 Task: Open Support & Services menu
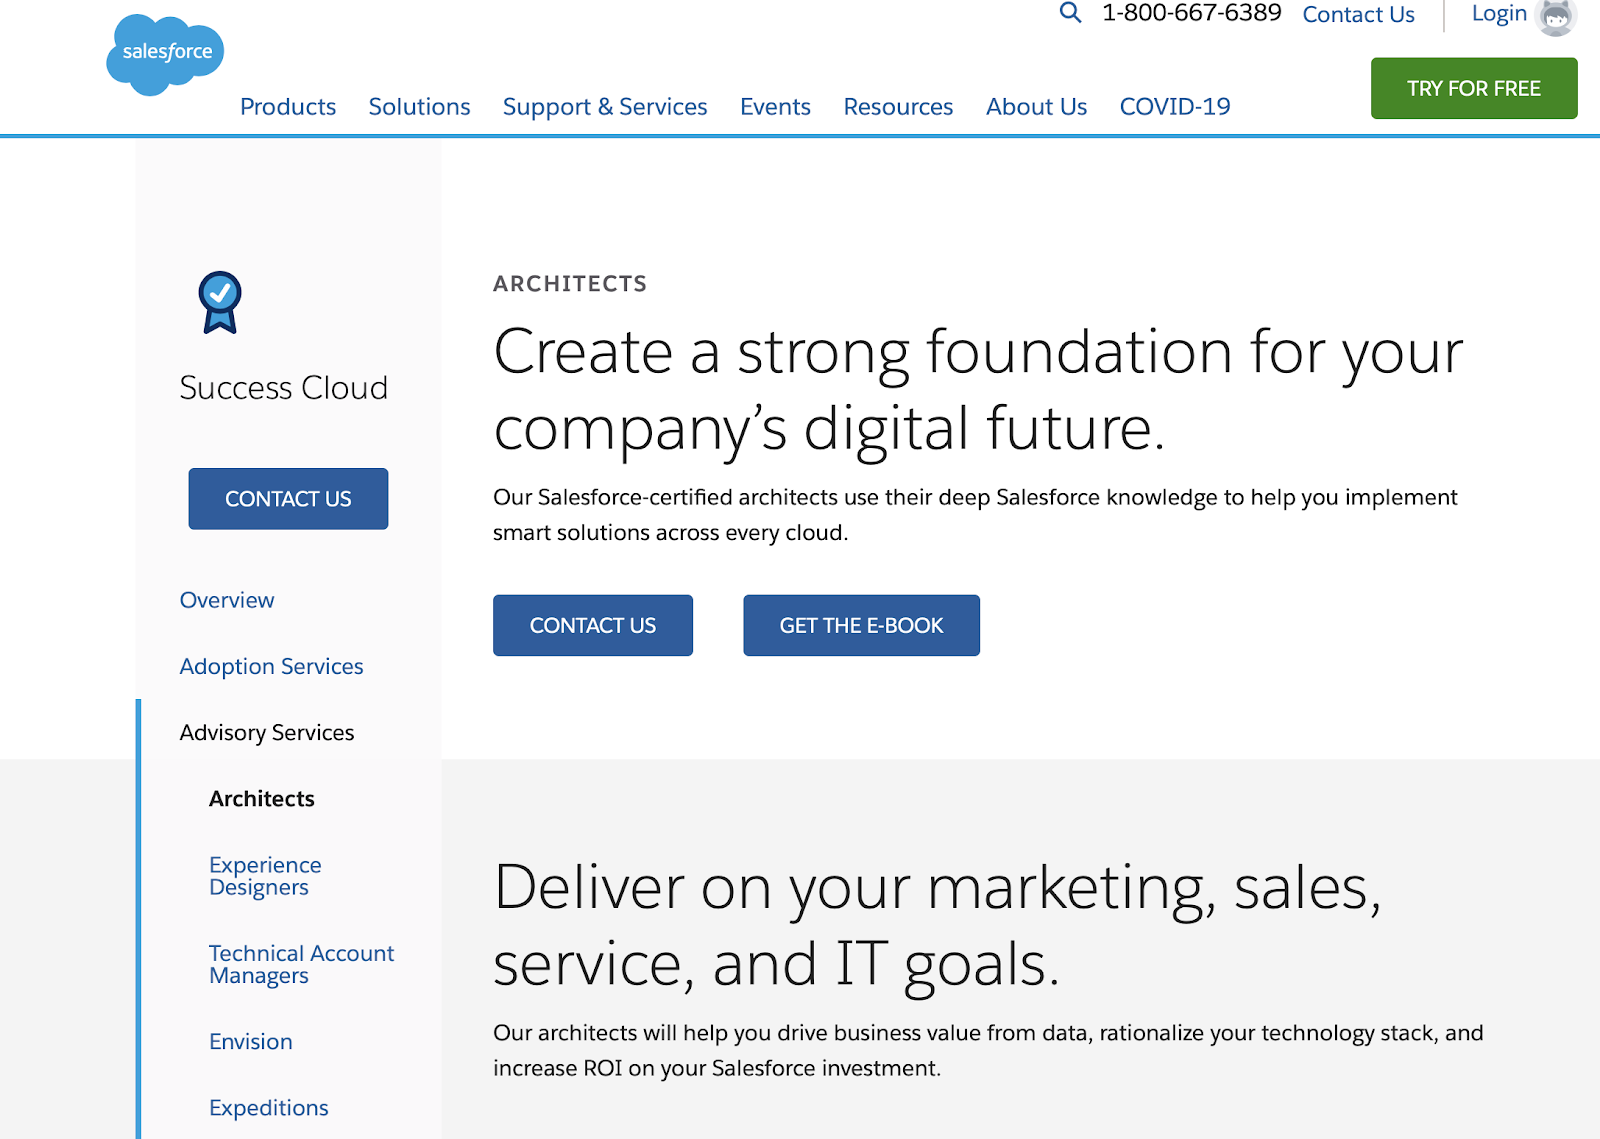605,107
